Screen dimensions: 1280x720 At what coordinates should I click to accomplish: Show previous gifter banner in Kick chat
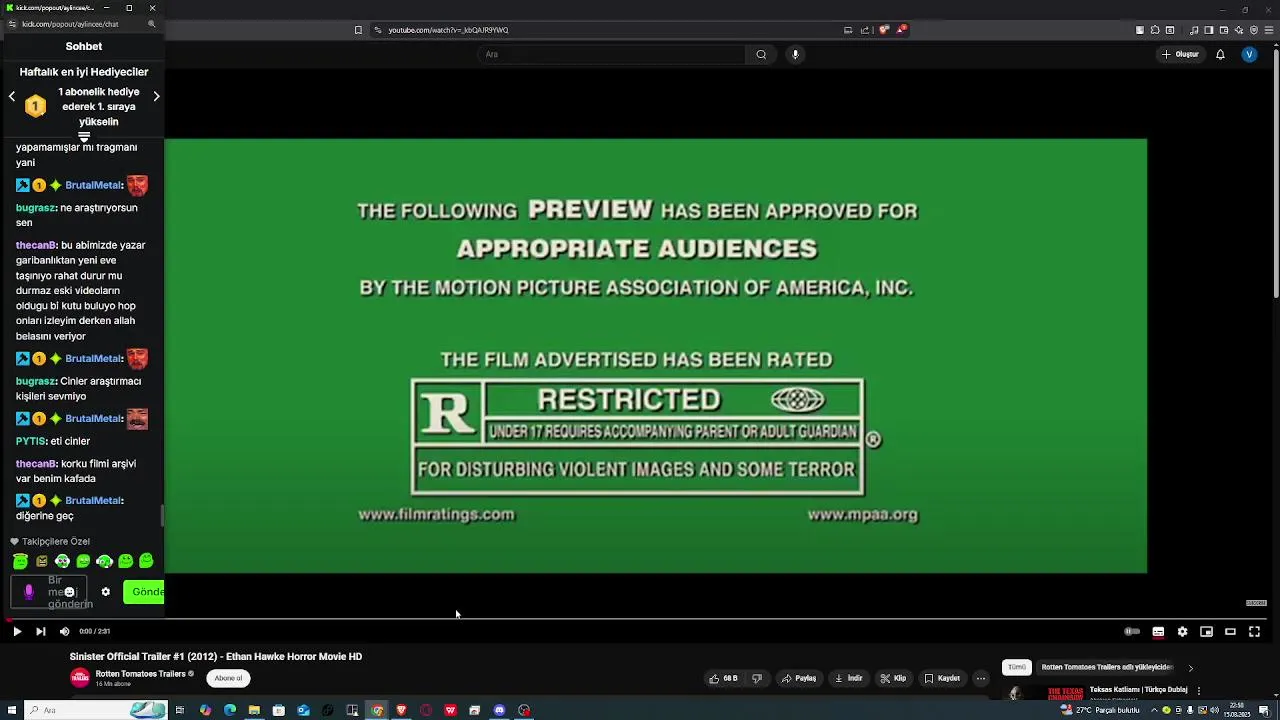pyautogui.click(x=12, y=97)
